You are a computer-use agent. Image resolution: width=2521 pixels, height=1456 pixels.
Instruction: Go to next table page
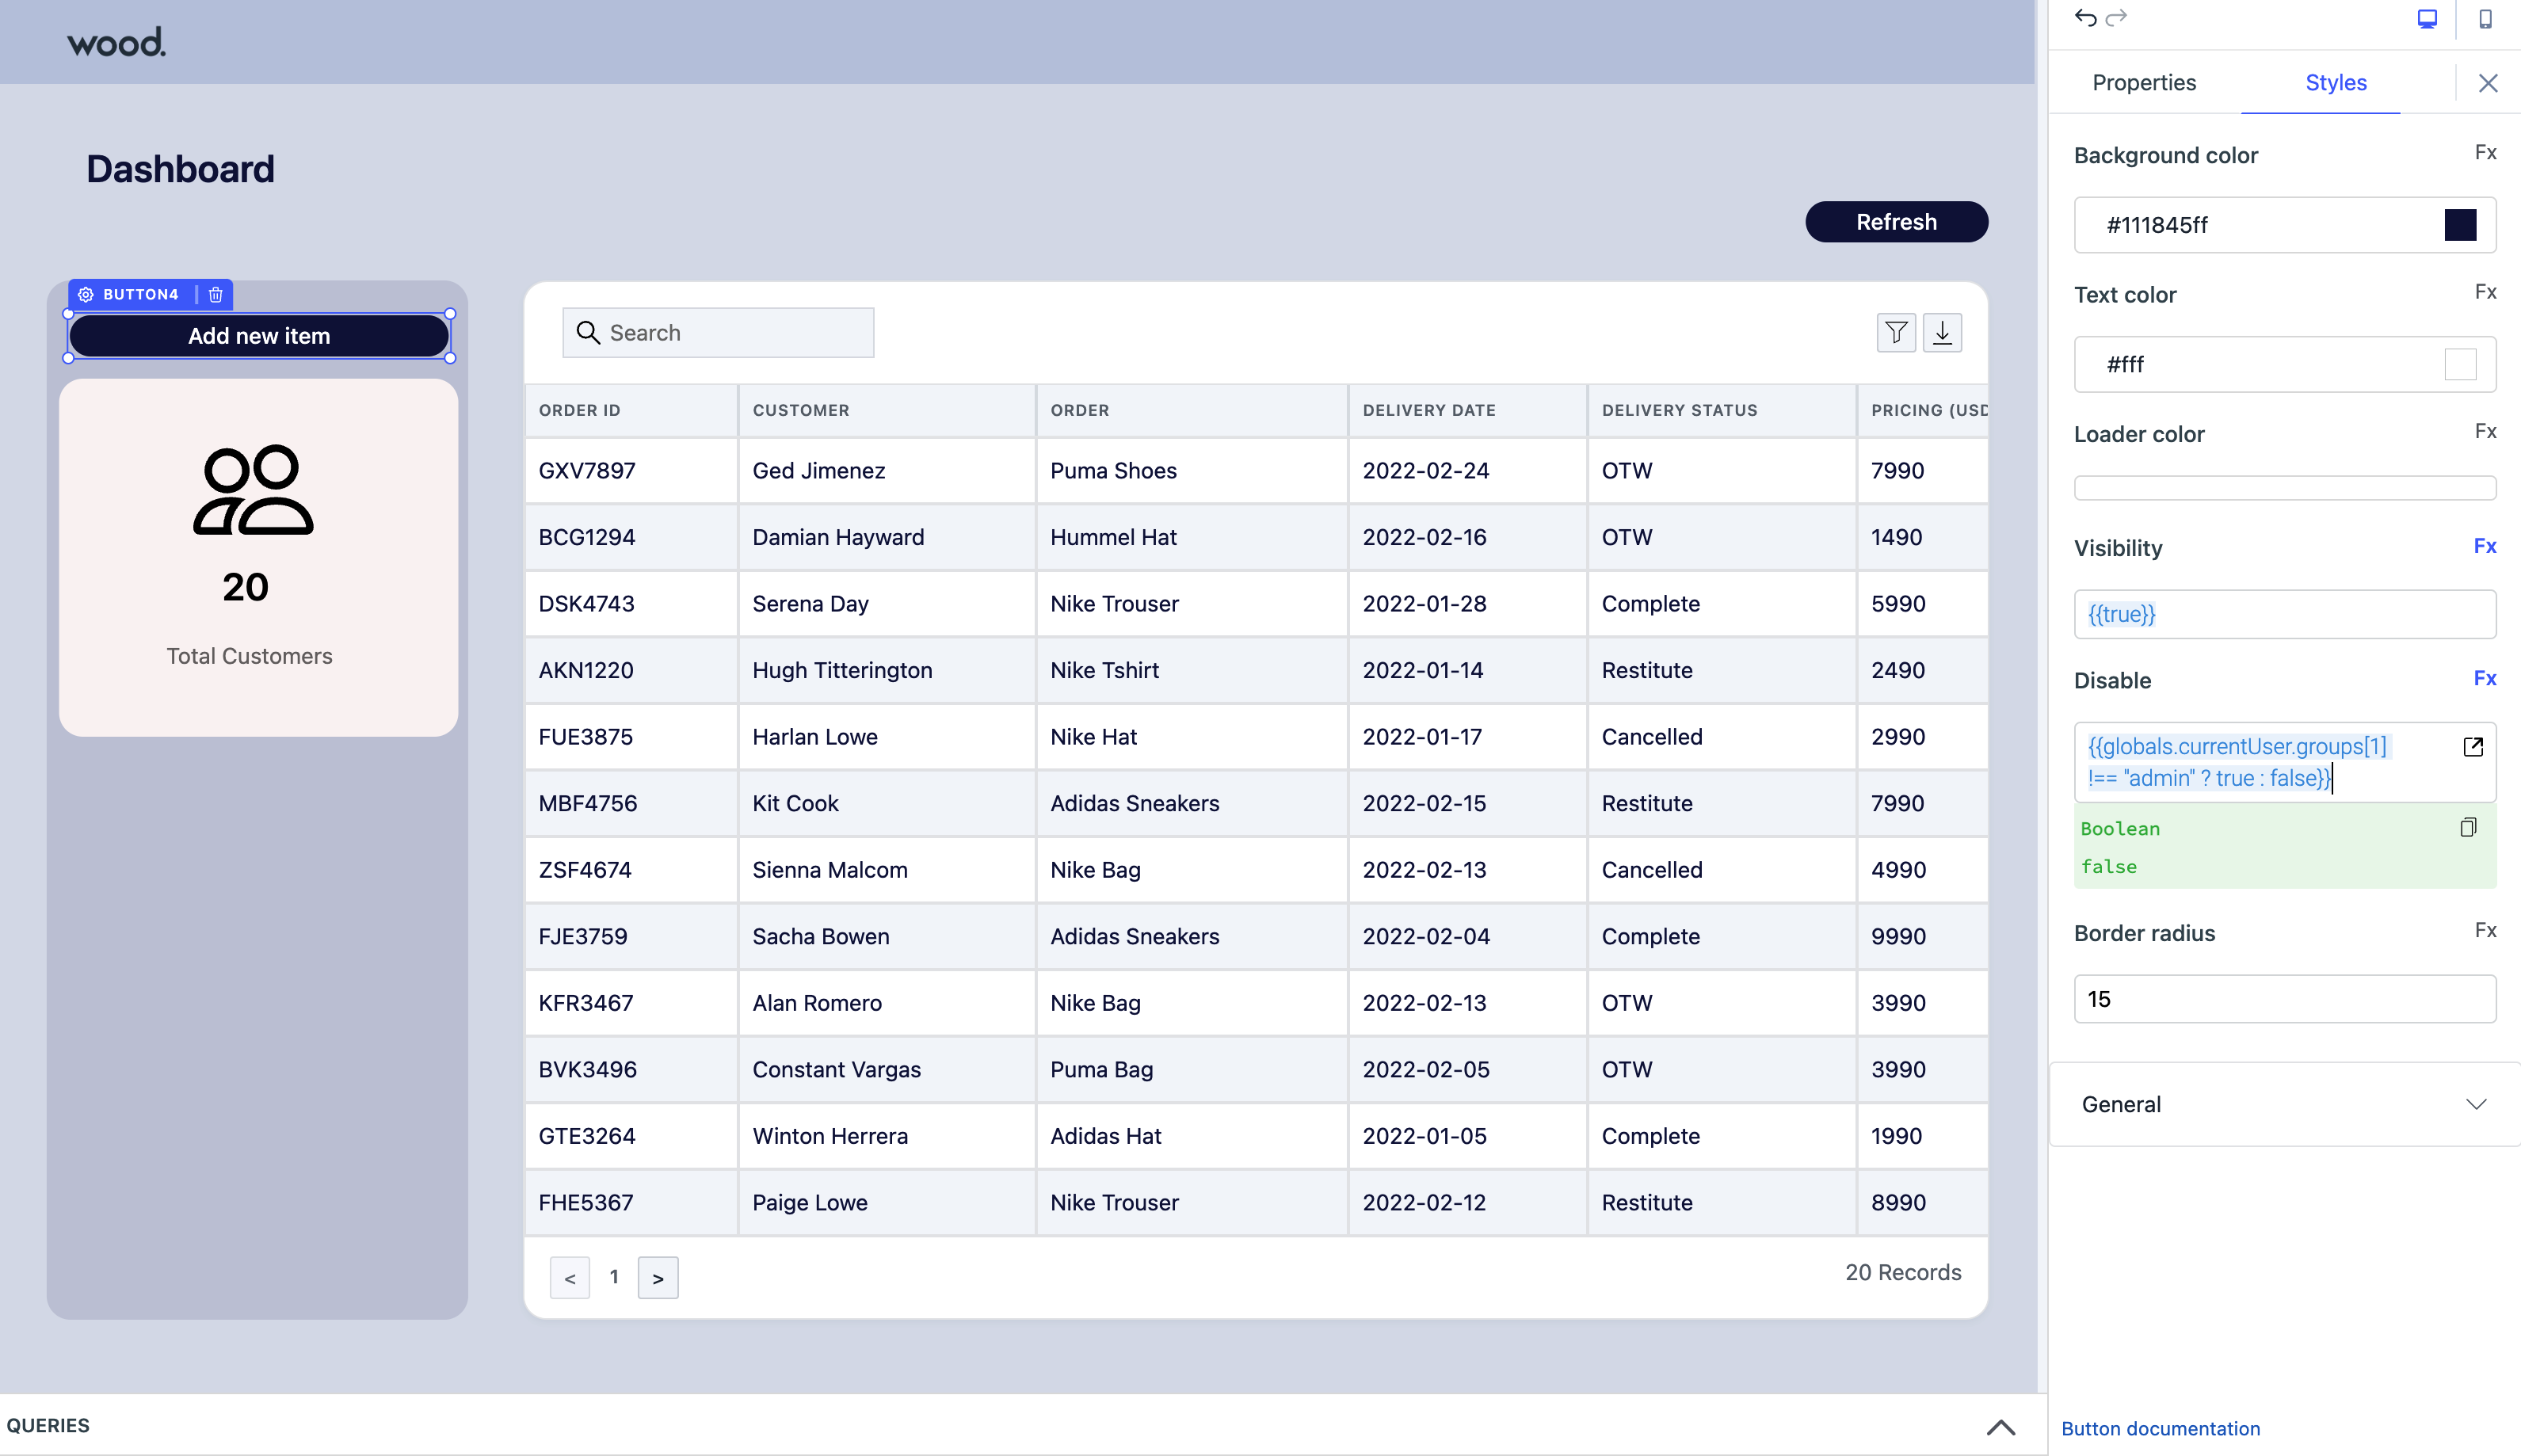click(658, 1278)
